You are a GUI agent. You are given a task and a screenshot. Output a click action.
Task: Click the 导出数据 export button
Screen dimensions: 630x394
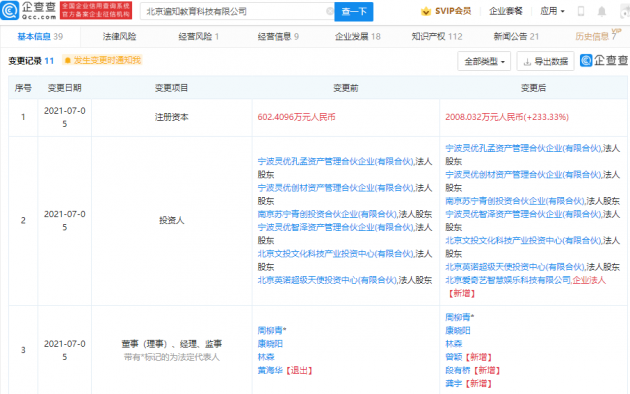point(545,61)
